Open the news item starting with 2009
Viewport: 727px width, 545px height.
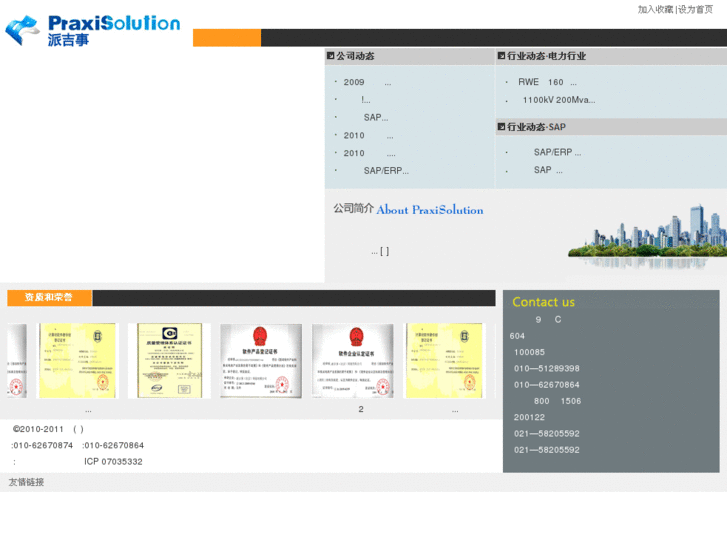tap(367, 83)
